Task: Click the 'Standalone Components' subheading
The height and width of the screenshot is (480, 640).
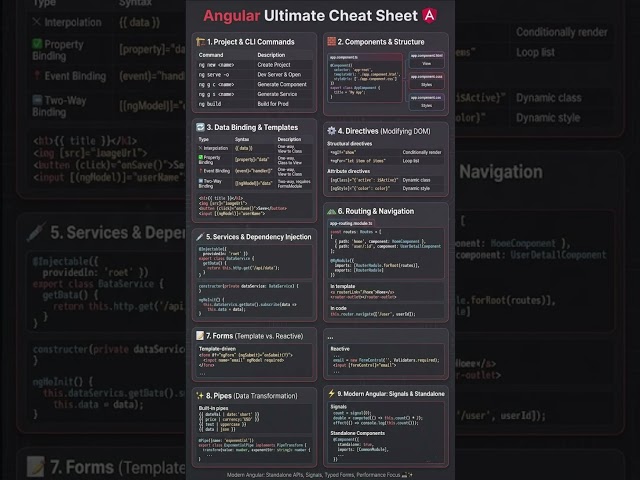Action: [358, 433]
